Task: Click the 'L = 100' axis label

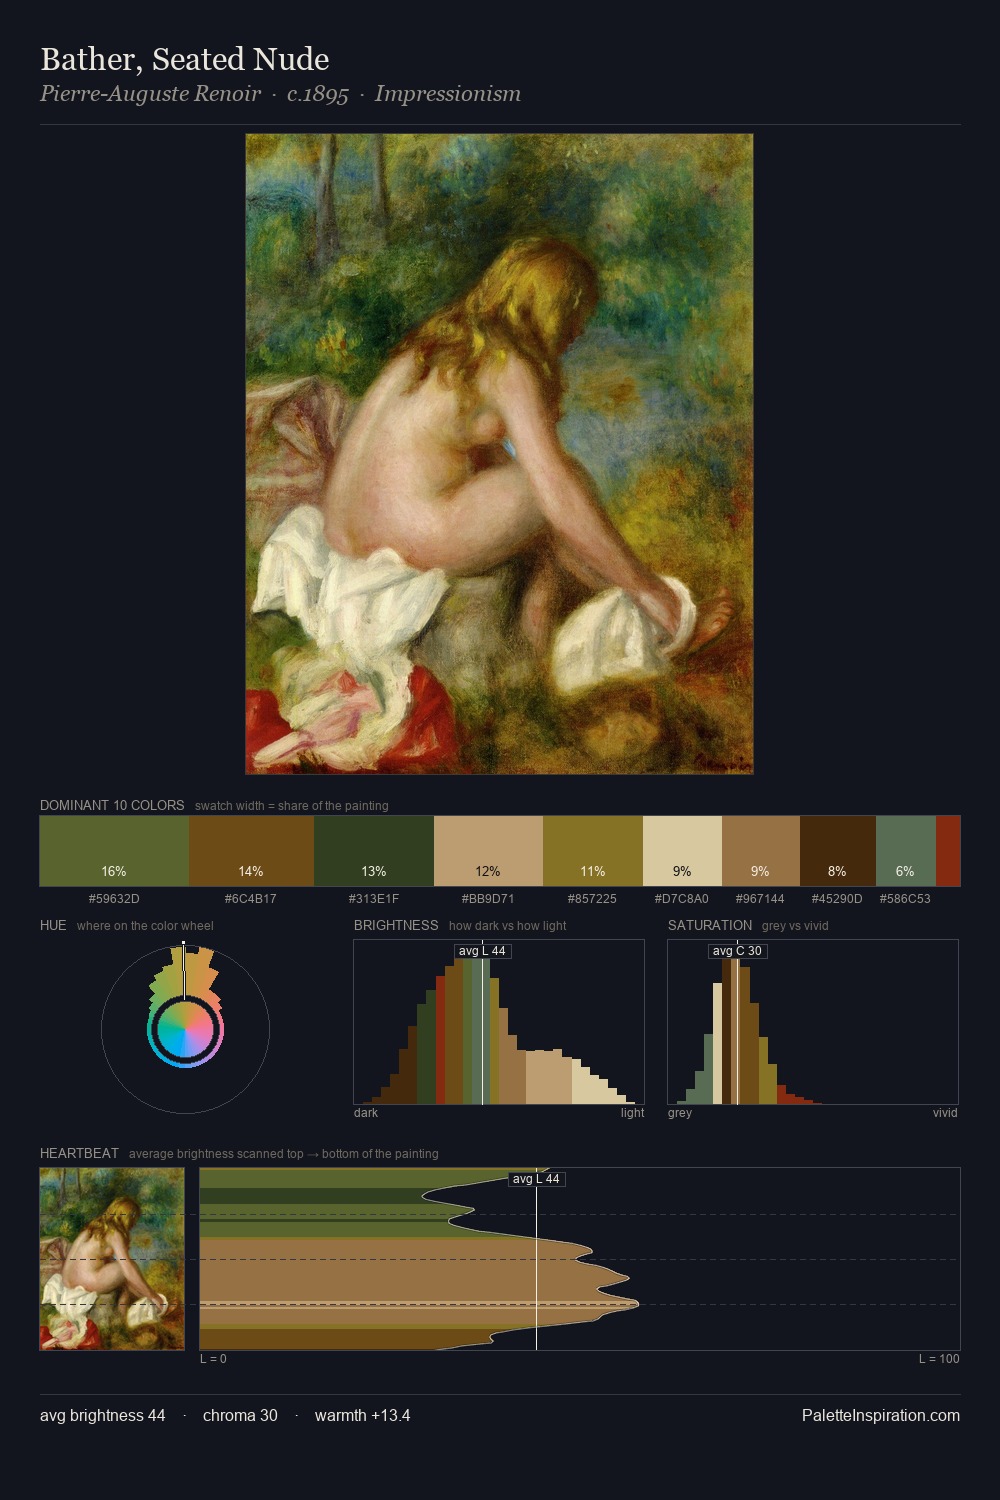Action: pyautogui.click(x=939, y=1359)
